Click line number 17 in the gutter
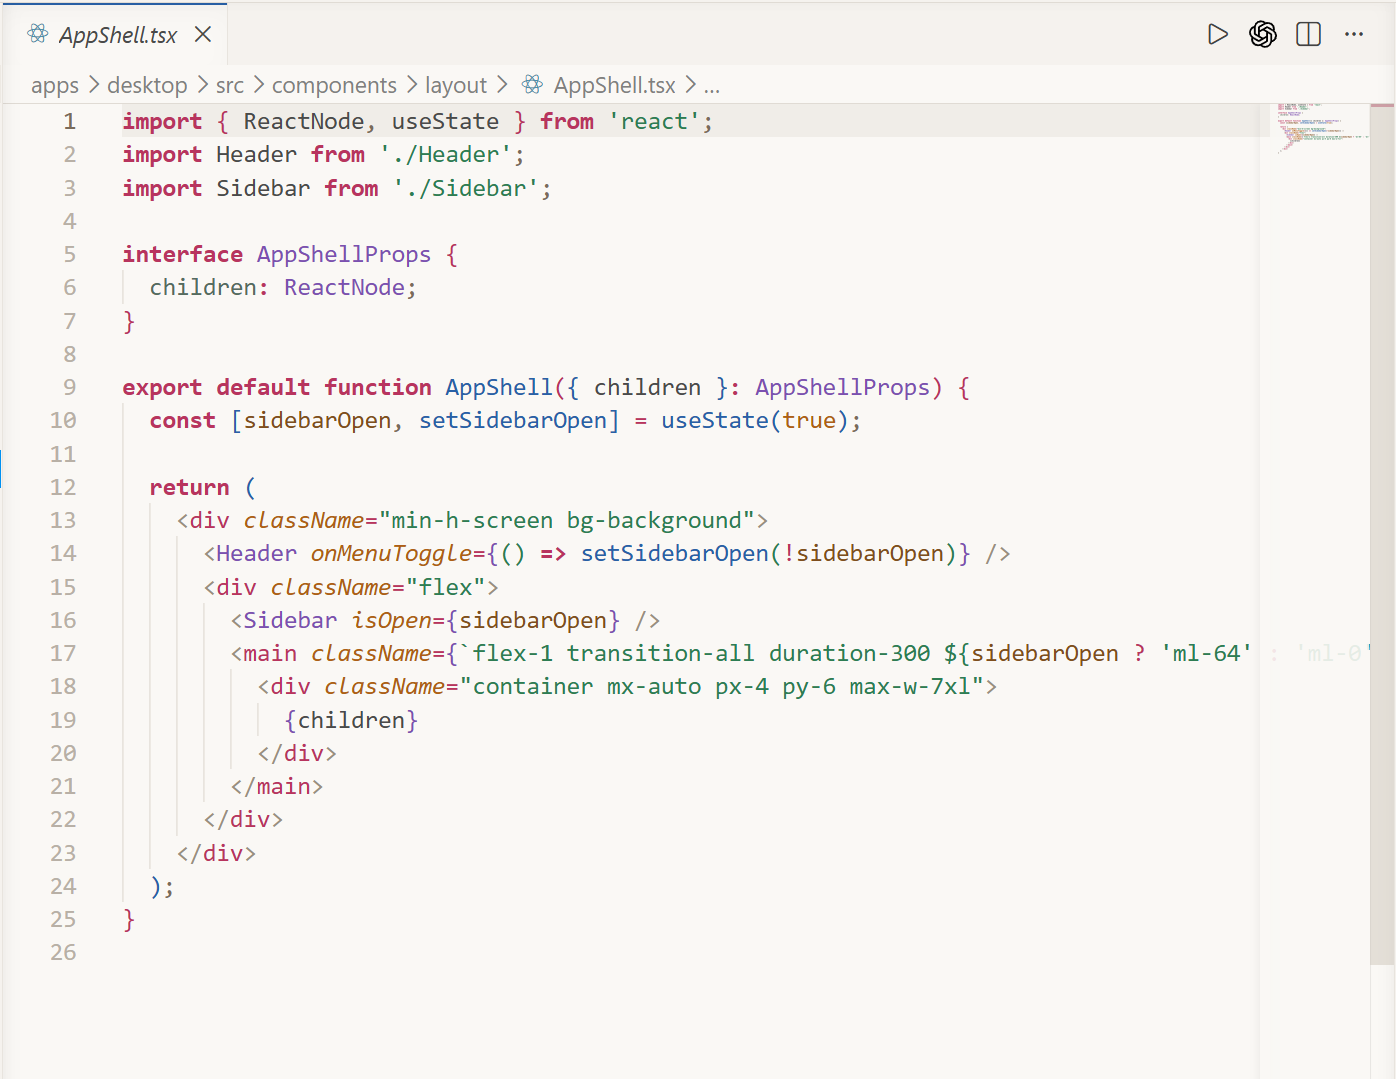The image size is (1396, 1079). coord(63,654)
